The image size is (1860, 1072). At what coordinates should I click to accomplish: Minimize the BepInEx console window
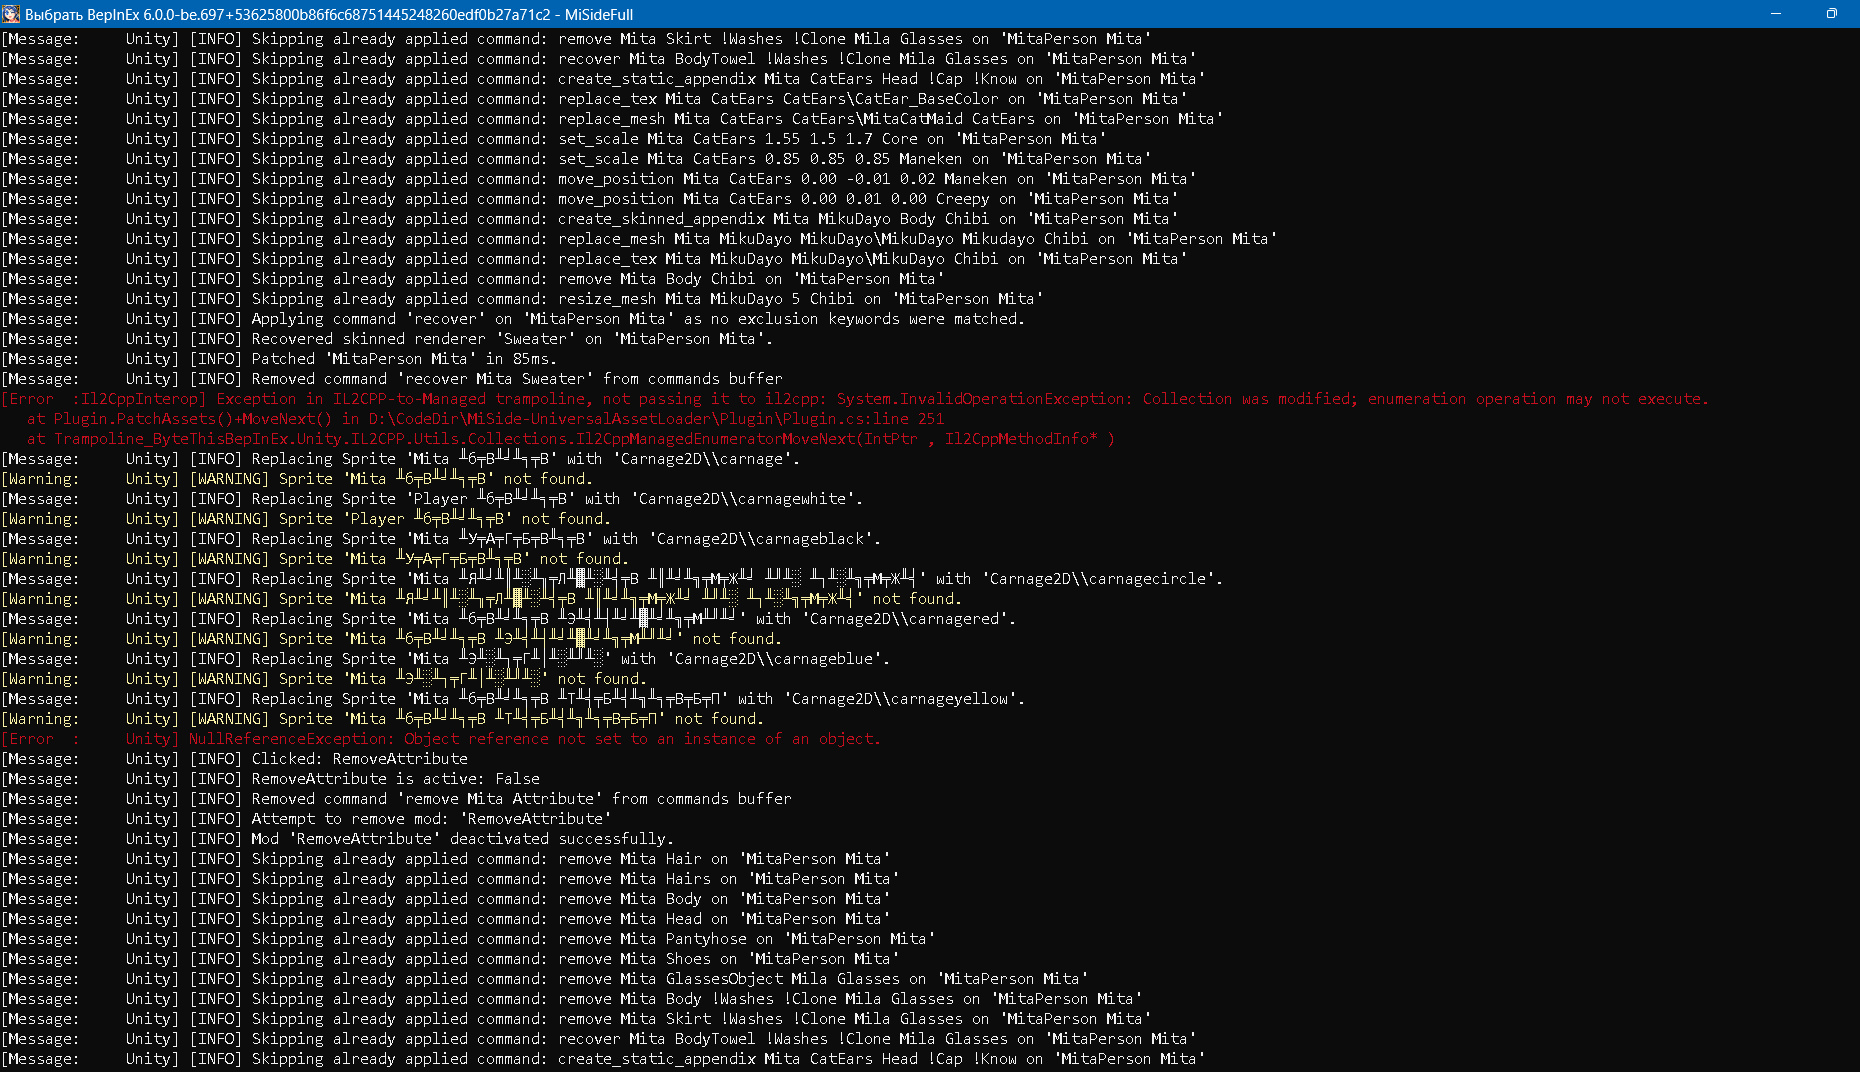click(1776, 14)
